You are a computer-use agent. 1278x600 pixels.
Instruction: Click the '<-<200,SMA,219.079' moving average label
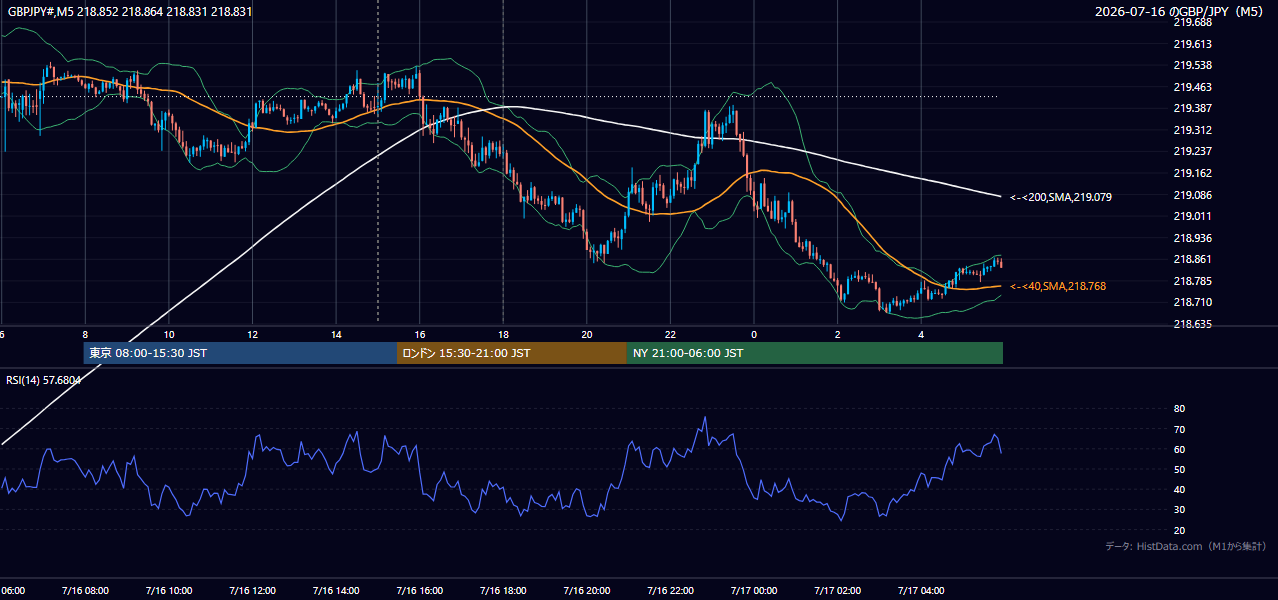(1061, 197)
